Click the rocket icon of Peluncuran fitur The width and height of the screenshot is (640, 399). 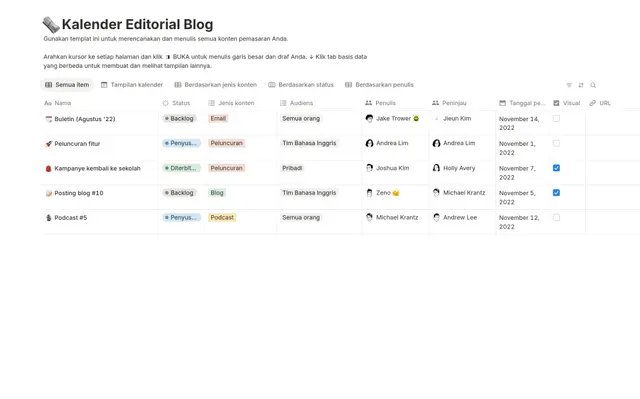coord(49,144)
